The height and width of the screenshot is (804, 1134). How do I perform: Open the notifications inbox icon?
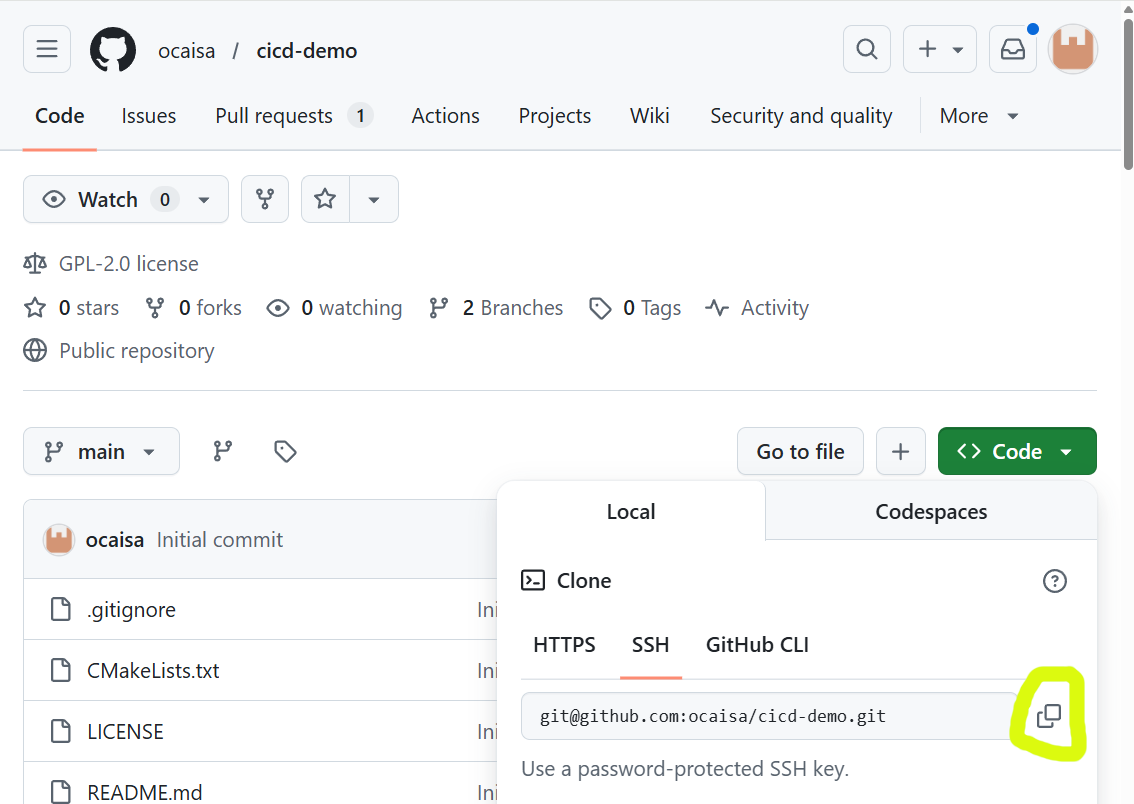pos(1012,49)
